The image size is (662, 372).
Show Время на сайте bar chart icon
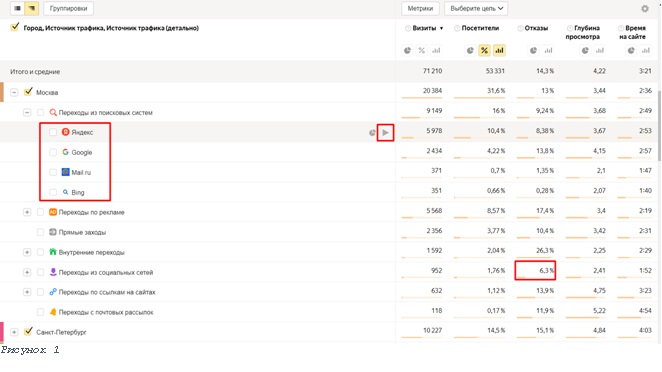(x=646, y=51)
